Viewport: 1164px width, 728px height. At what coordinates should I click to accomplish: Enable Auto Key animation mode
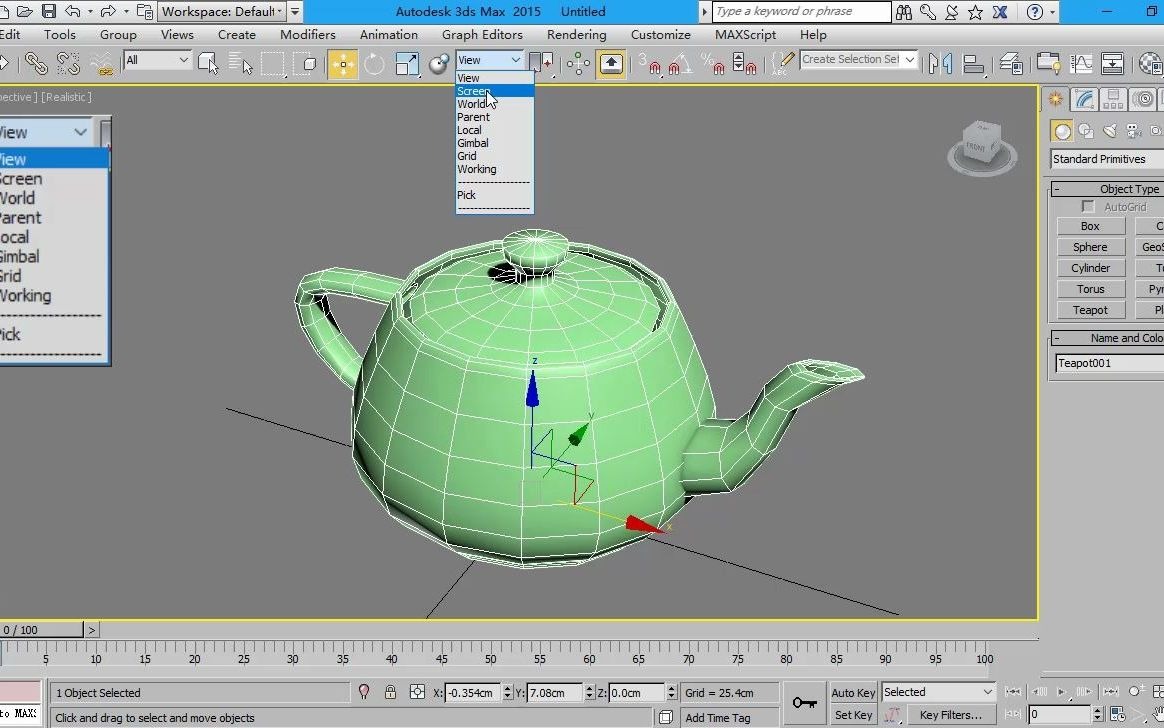pyautogui.click(x=852, y=692)
